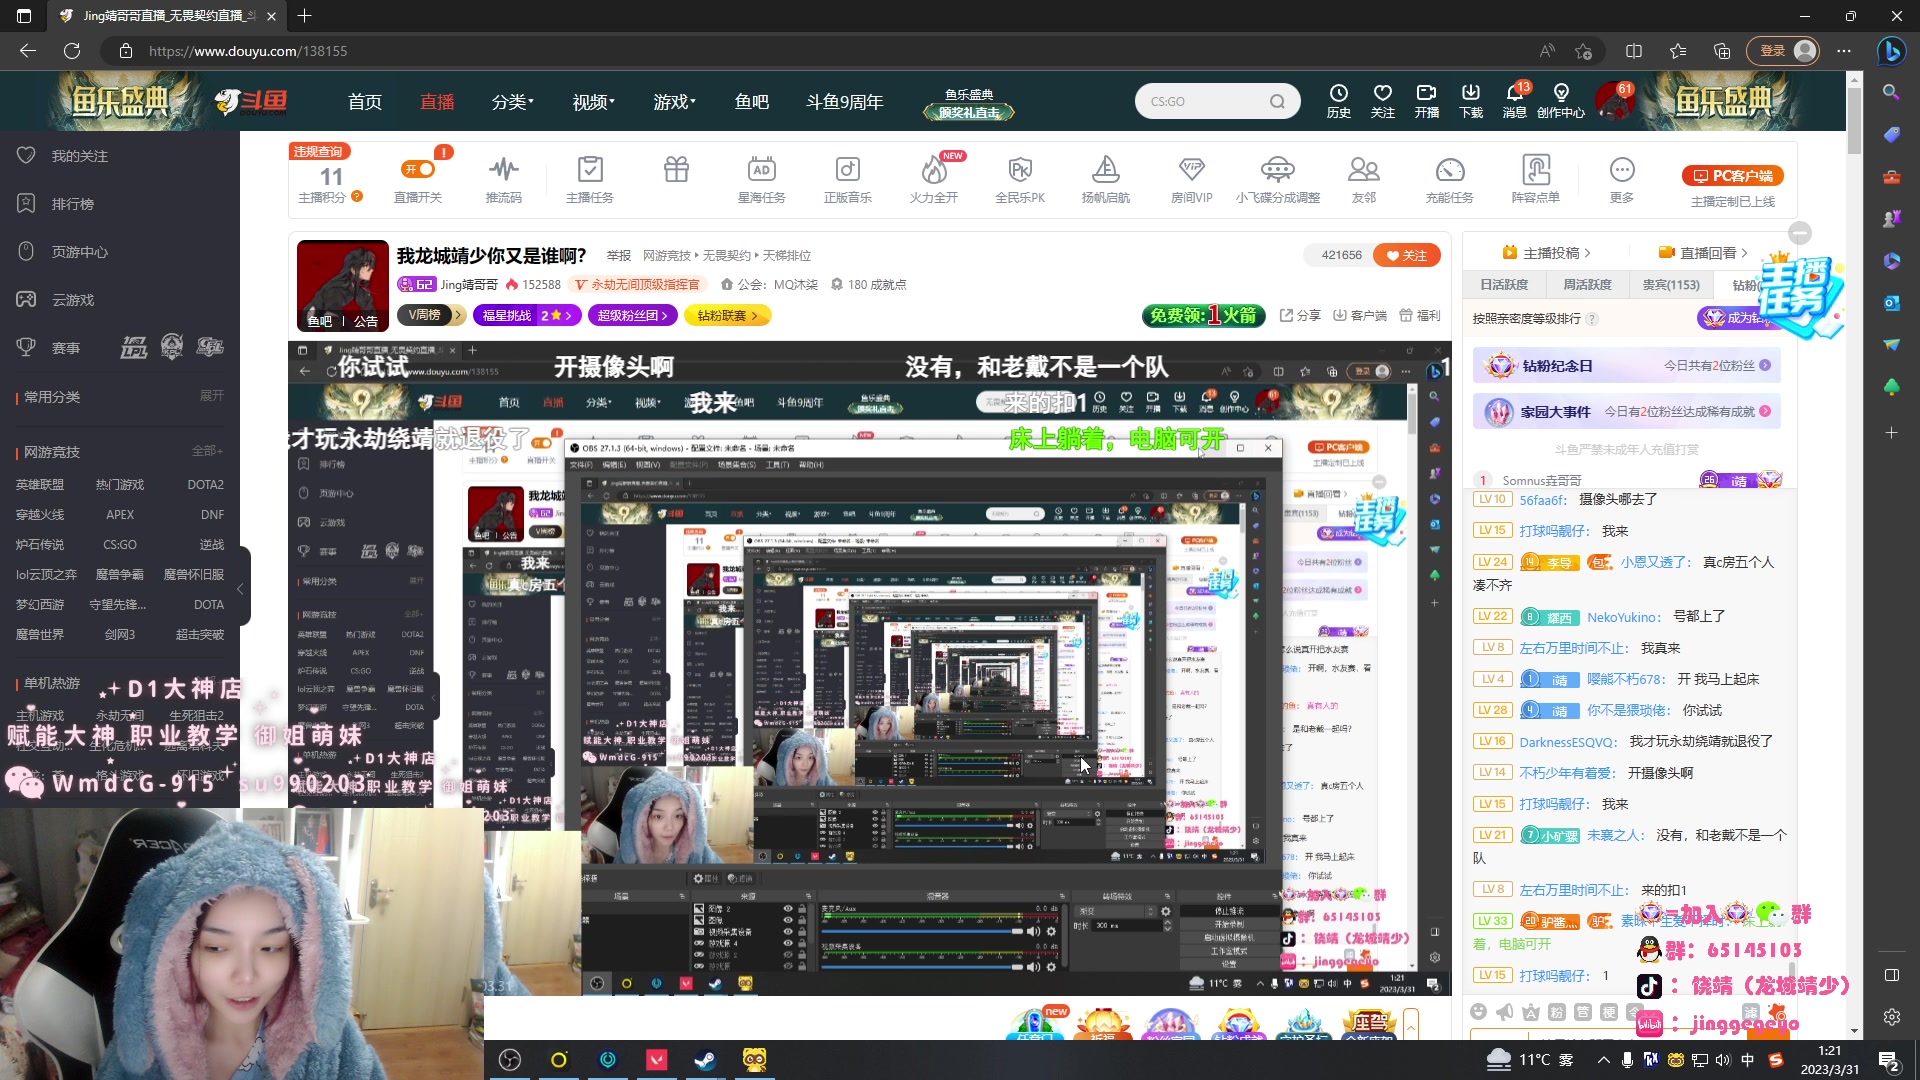Switch to 日活跃度 tab

1504,285
